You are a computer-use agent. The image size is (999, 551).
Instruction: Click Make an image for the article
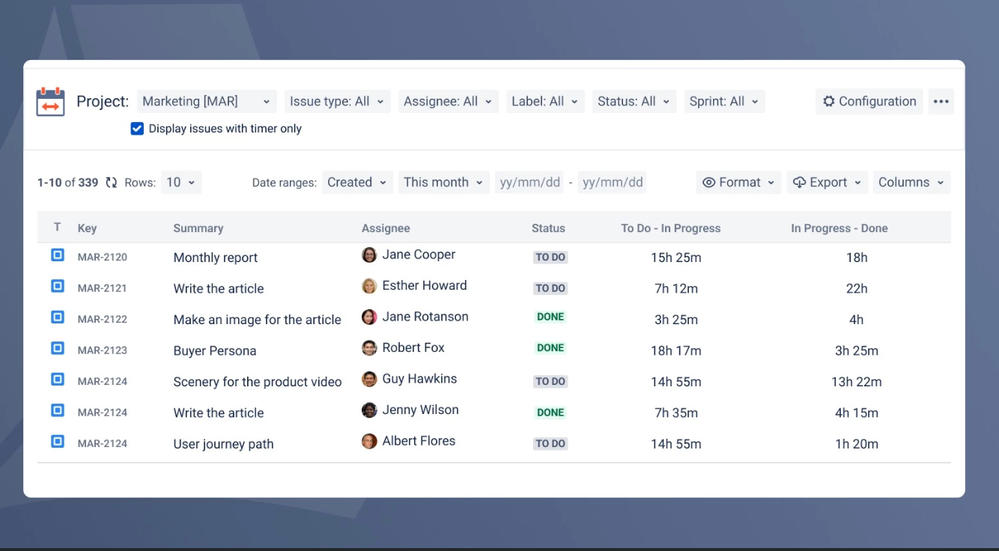click(257, 320)
